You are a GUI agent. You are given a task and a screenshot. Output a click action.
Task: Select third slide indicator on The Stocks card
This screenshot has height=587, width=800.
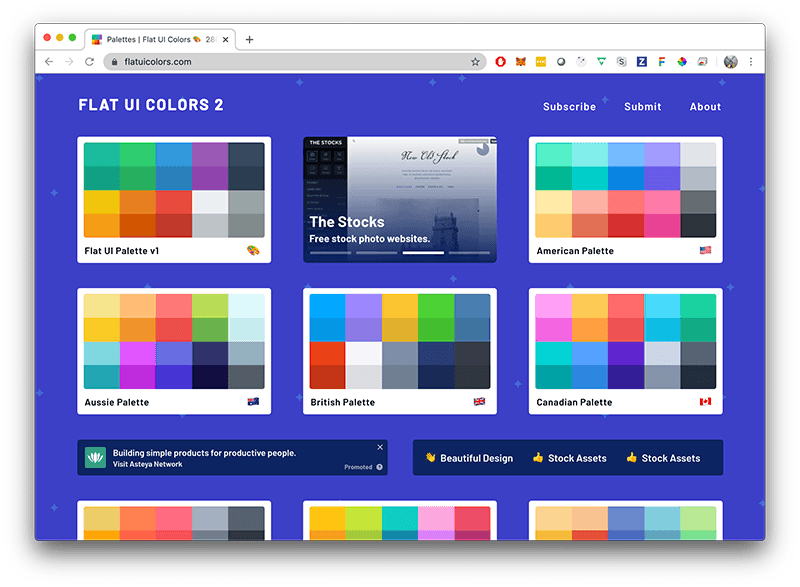click(423, 252)
